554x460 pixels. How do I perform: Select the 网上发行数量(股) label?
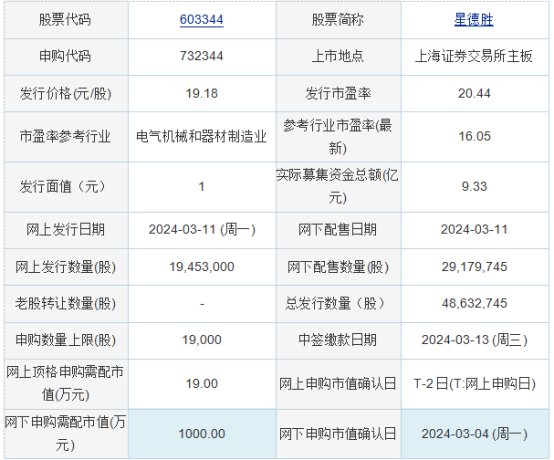(65, 267)
